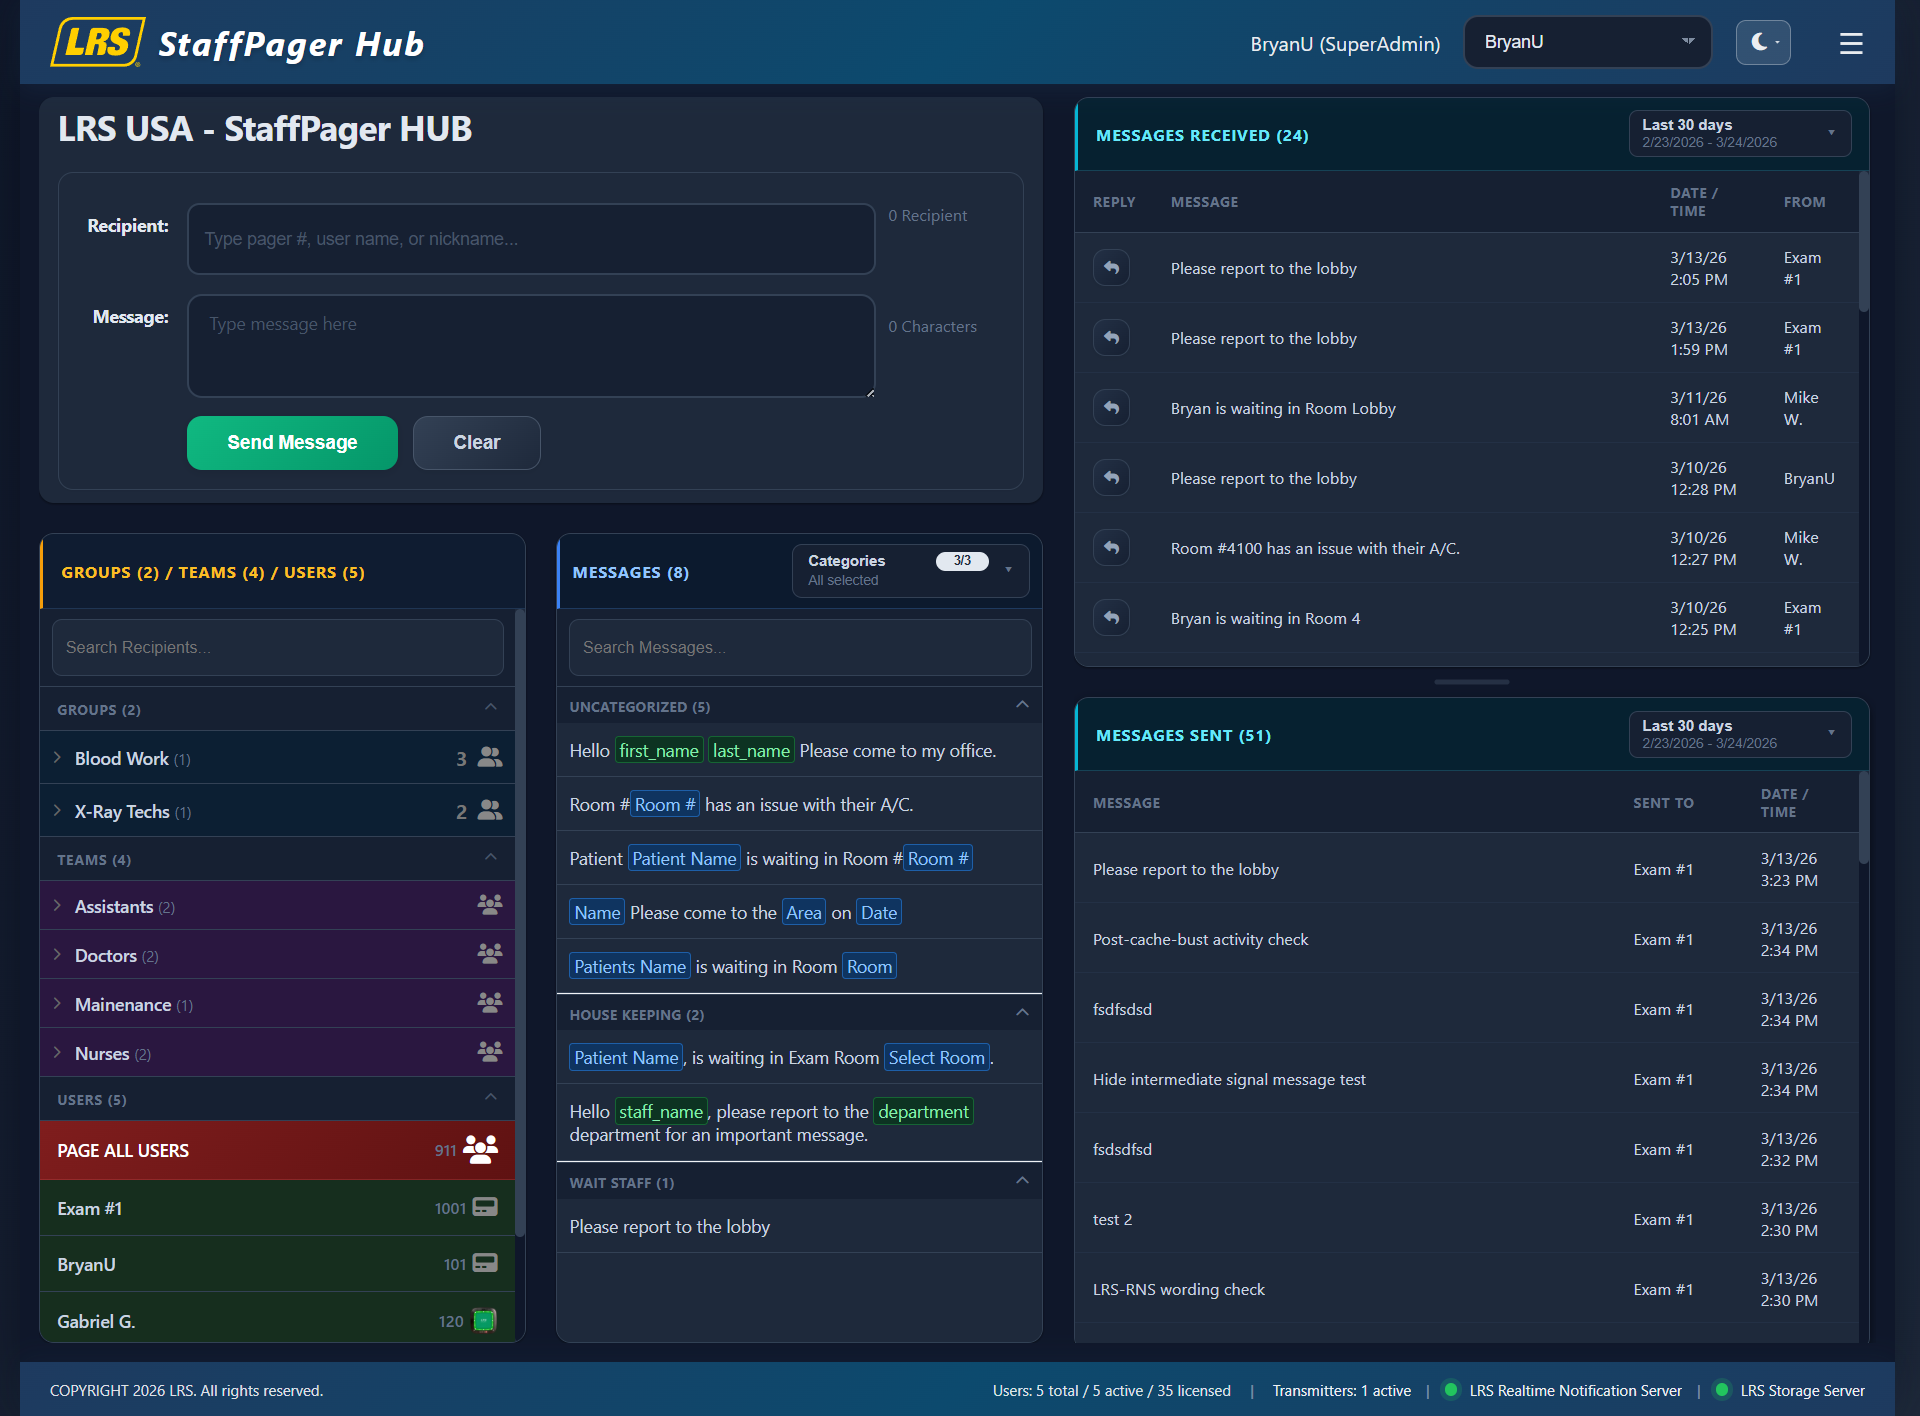This screenshot has height=1416, width=1920.
Task: Expand the X-Ray Techs group
Action: 58,811
